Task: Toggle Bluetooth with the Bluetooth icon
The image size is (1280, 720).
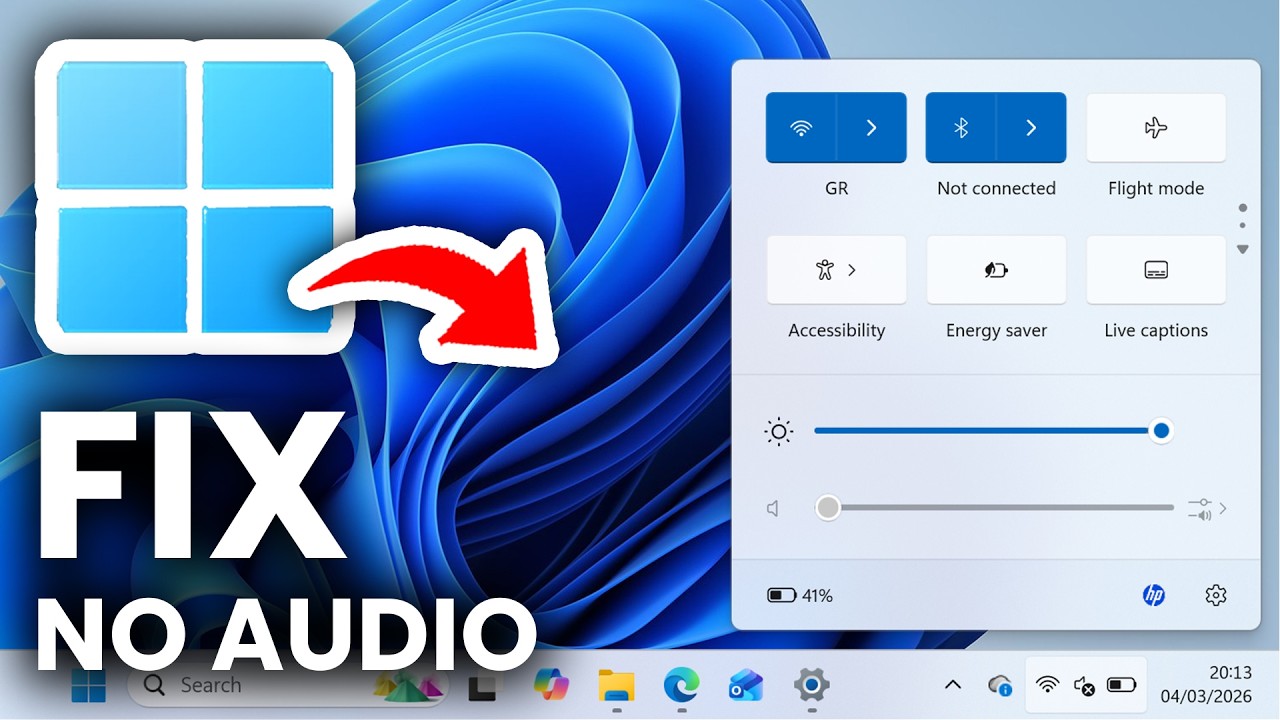Action: pyautogui.click(x=961, y=128)
